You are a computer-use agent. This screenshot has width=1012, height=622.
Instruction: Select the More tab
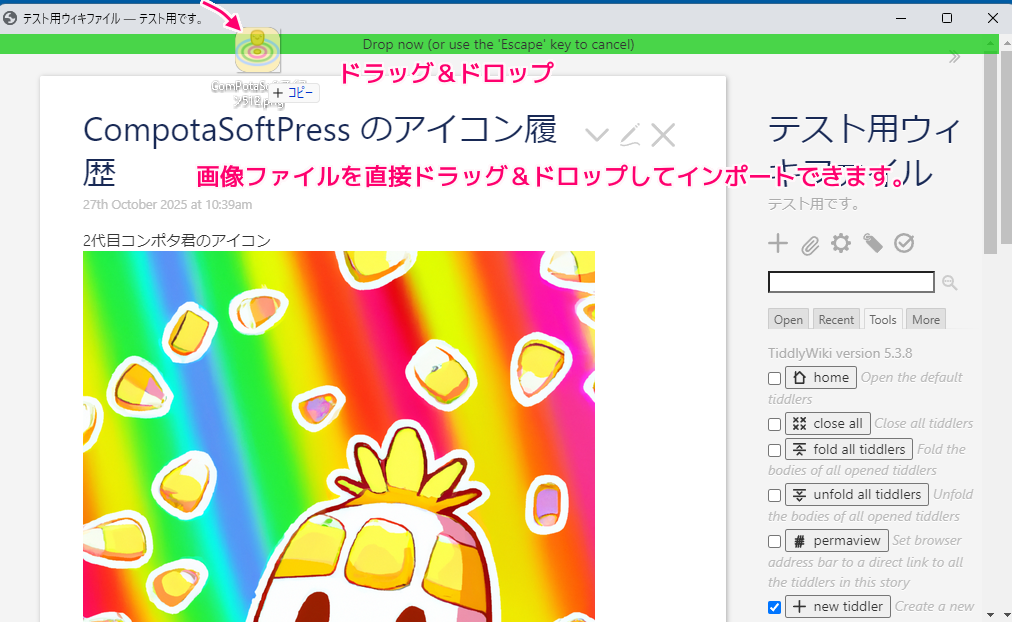pyautogui.click(x=926, y=319)
